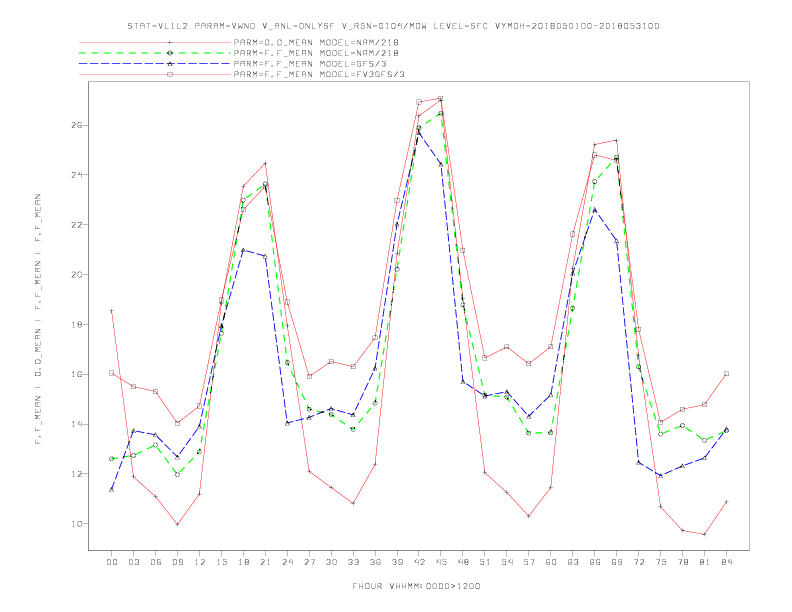The image size is (792, 612).
Task: Select legend entry PARM=F.F_MEAN MODEL=FV3GFS/3
Action: 319,74
